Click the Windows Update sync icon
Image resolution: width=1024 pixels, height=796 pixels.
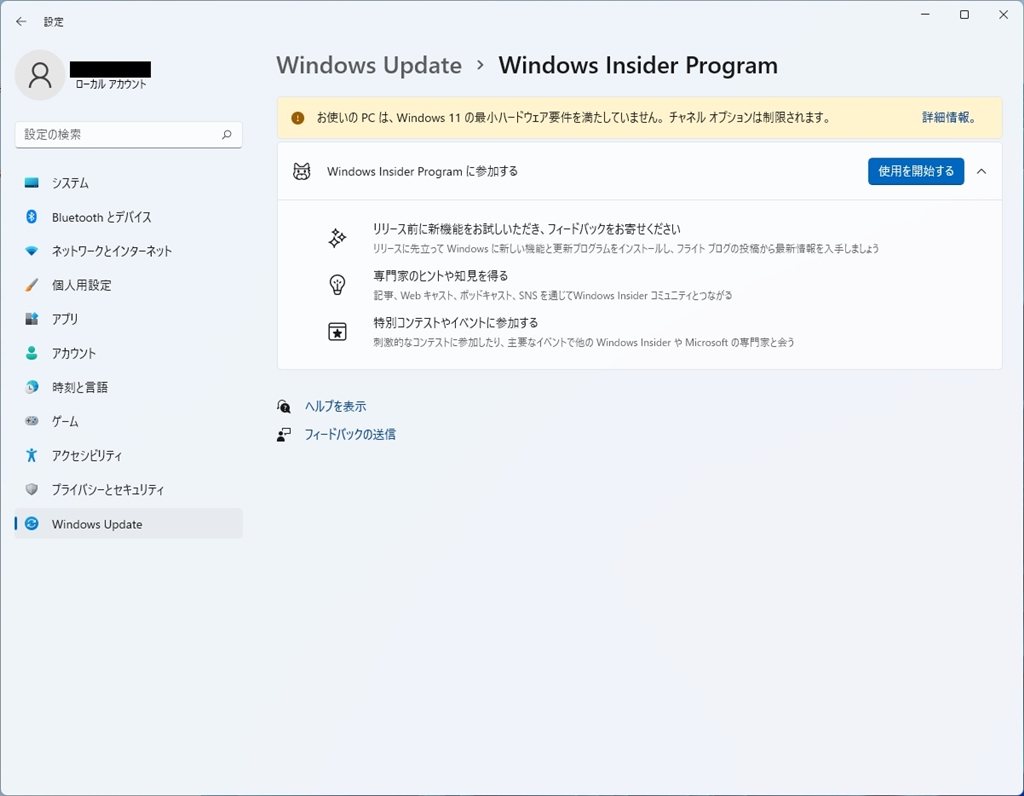click(31, 524)
